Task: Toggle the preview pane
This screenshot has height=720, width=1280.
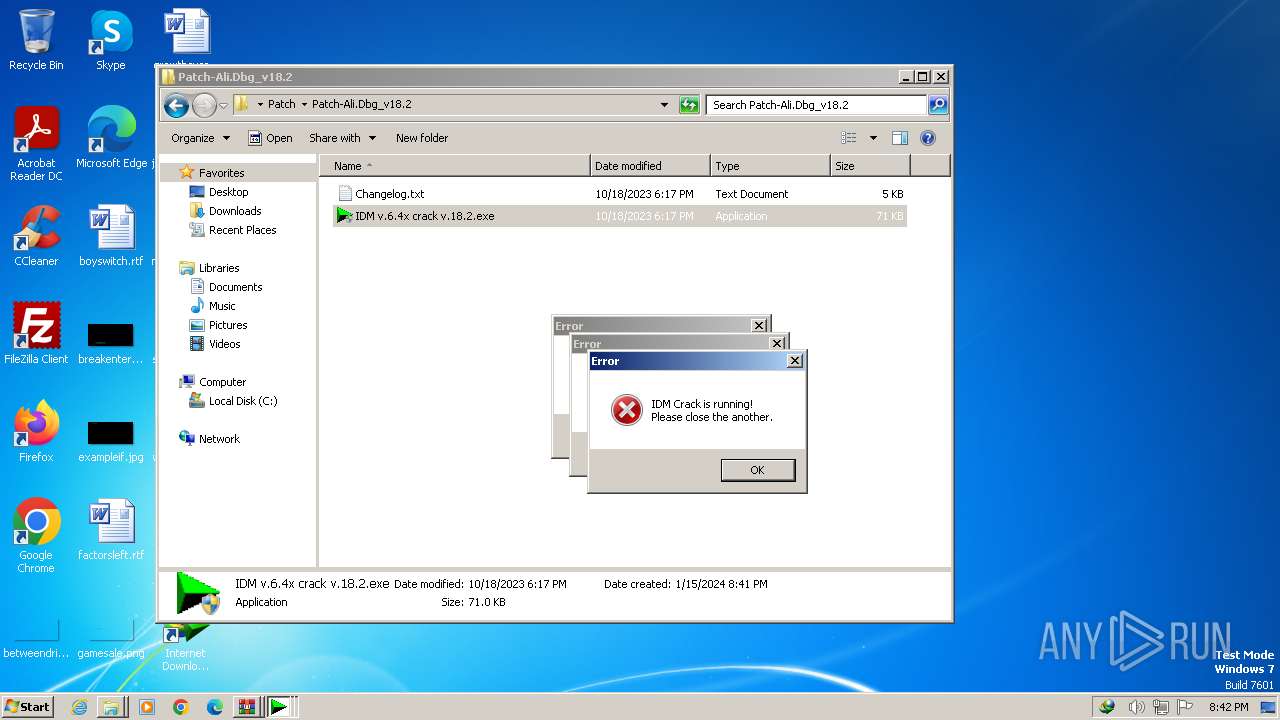Action: 900,138
